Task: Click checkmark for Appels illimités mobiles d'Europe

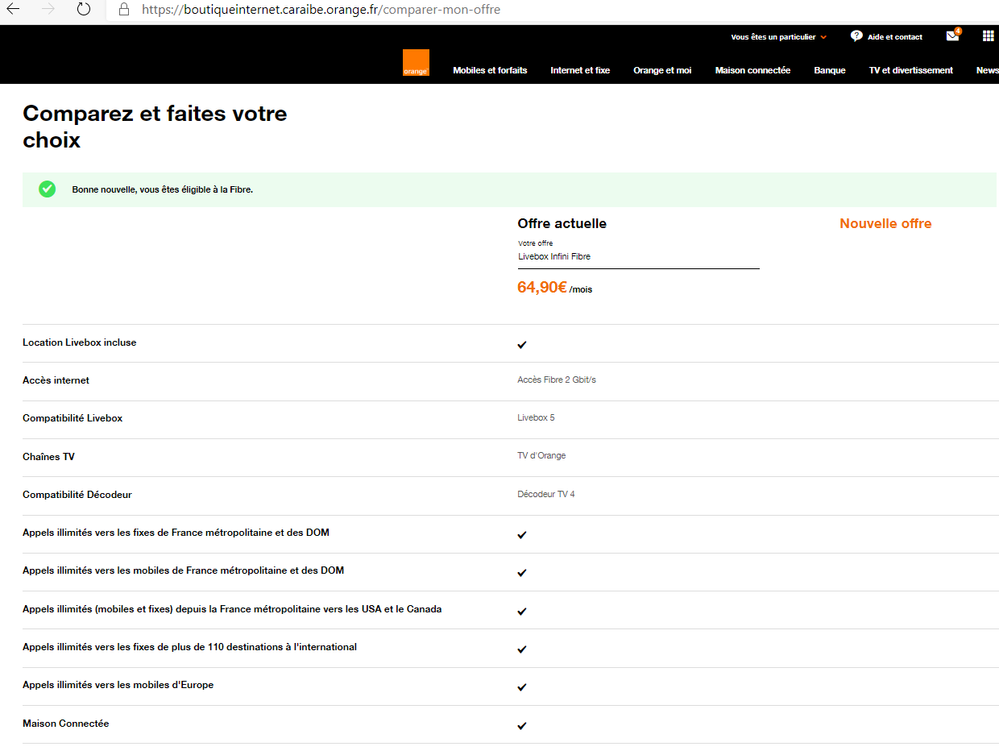Action: click(522, 687)
